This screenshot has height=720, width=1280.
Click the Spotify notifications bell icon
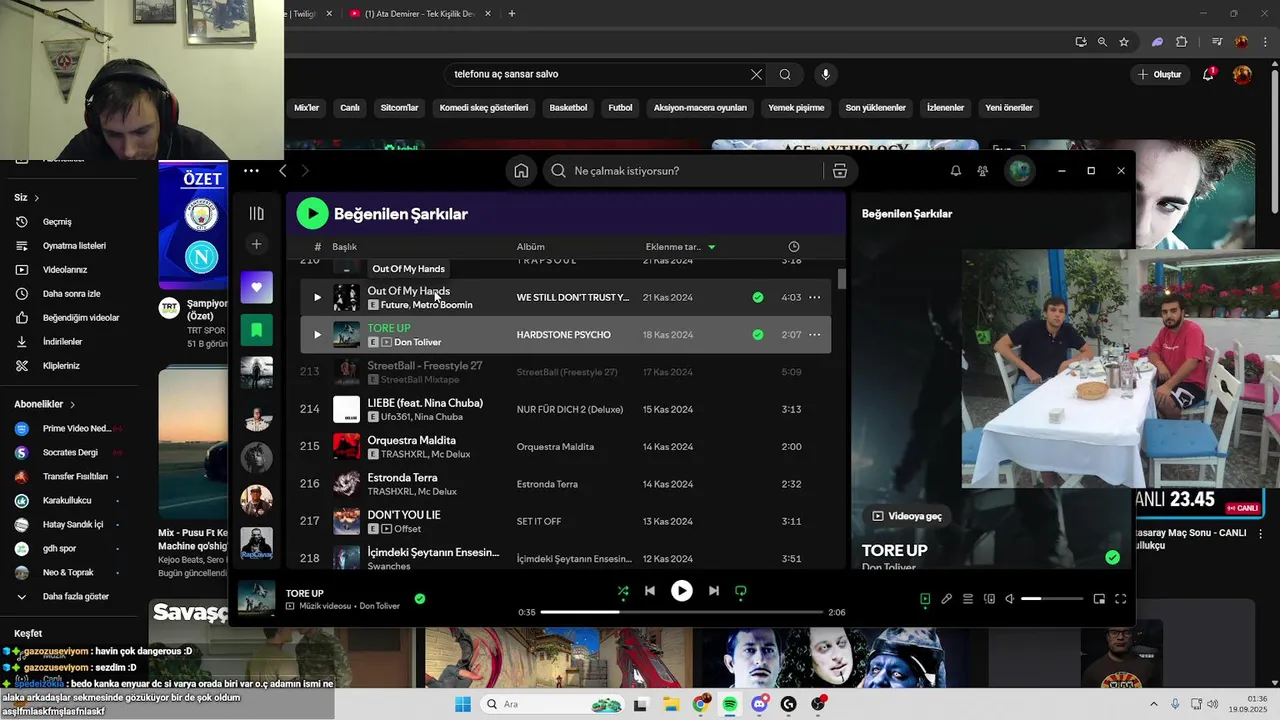[x=956, y=171]
